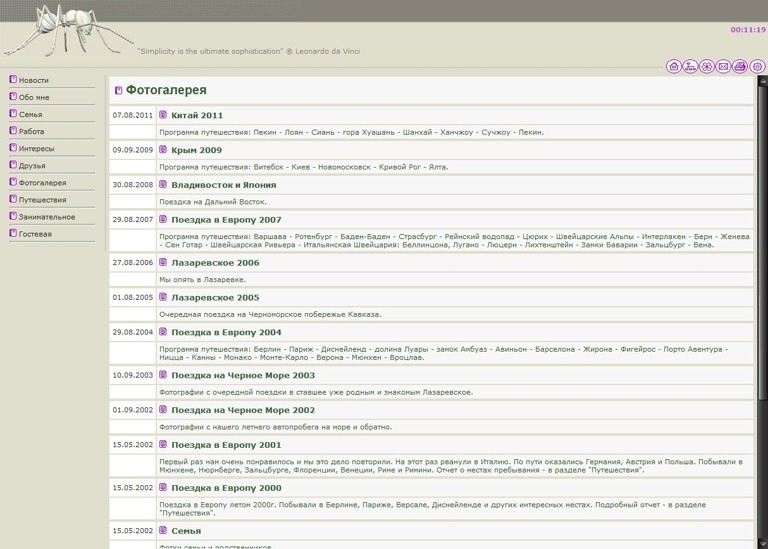This screenshot has width=768, height=549.
Task: Click the page's vertical scrollbar
Action: 763,312
